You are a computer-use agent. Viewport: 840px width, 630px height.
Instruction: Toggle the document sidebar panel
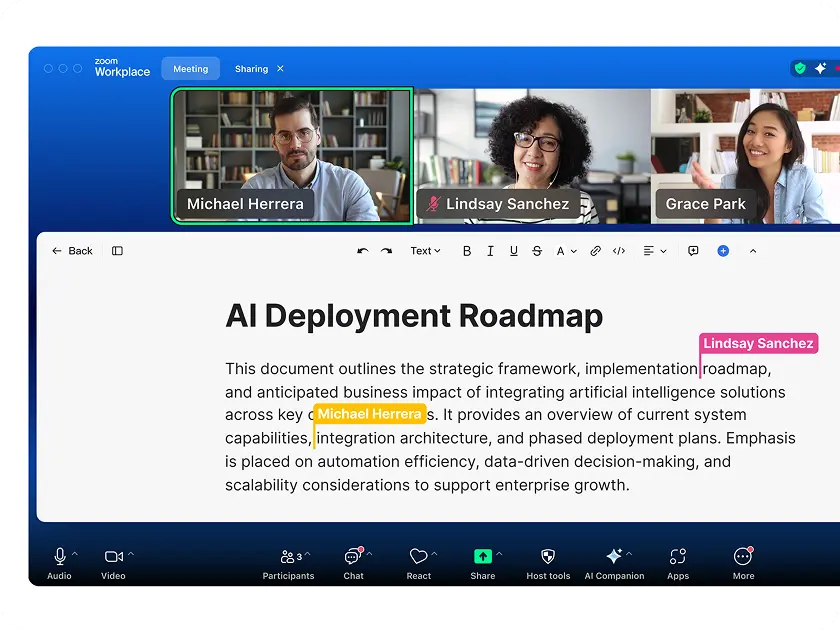click(117, 251)
